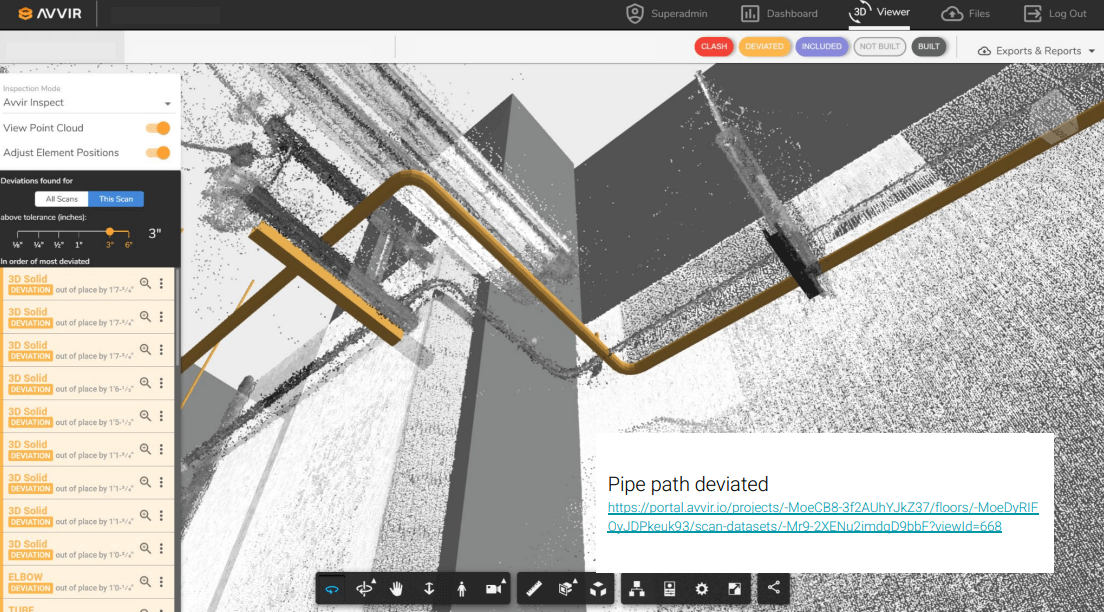Screen dimensions: 1104x612
Task: Open the Files tab
Action: click(x=966, y=14)
